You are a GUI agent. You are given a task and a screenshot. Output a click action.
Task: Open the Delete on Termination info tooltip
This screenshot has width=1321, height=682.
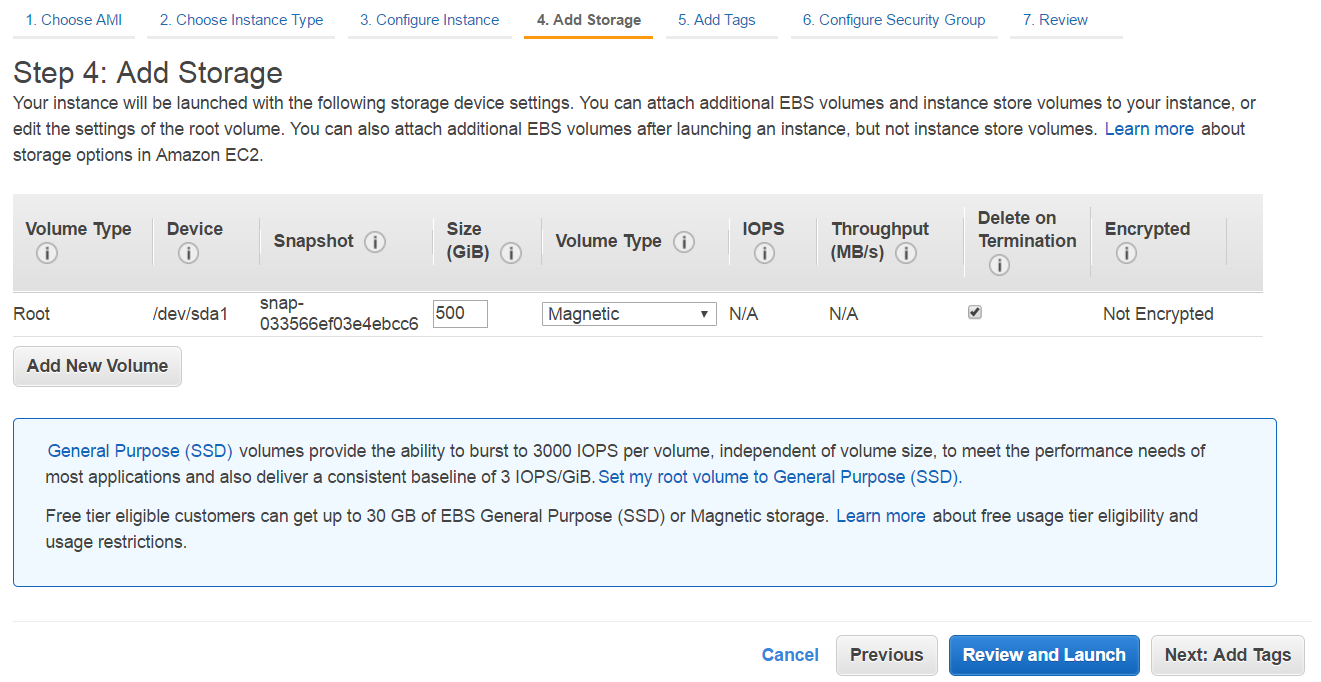(x=999, y=265)
